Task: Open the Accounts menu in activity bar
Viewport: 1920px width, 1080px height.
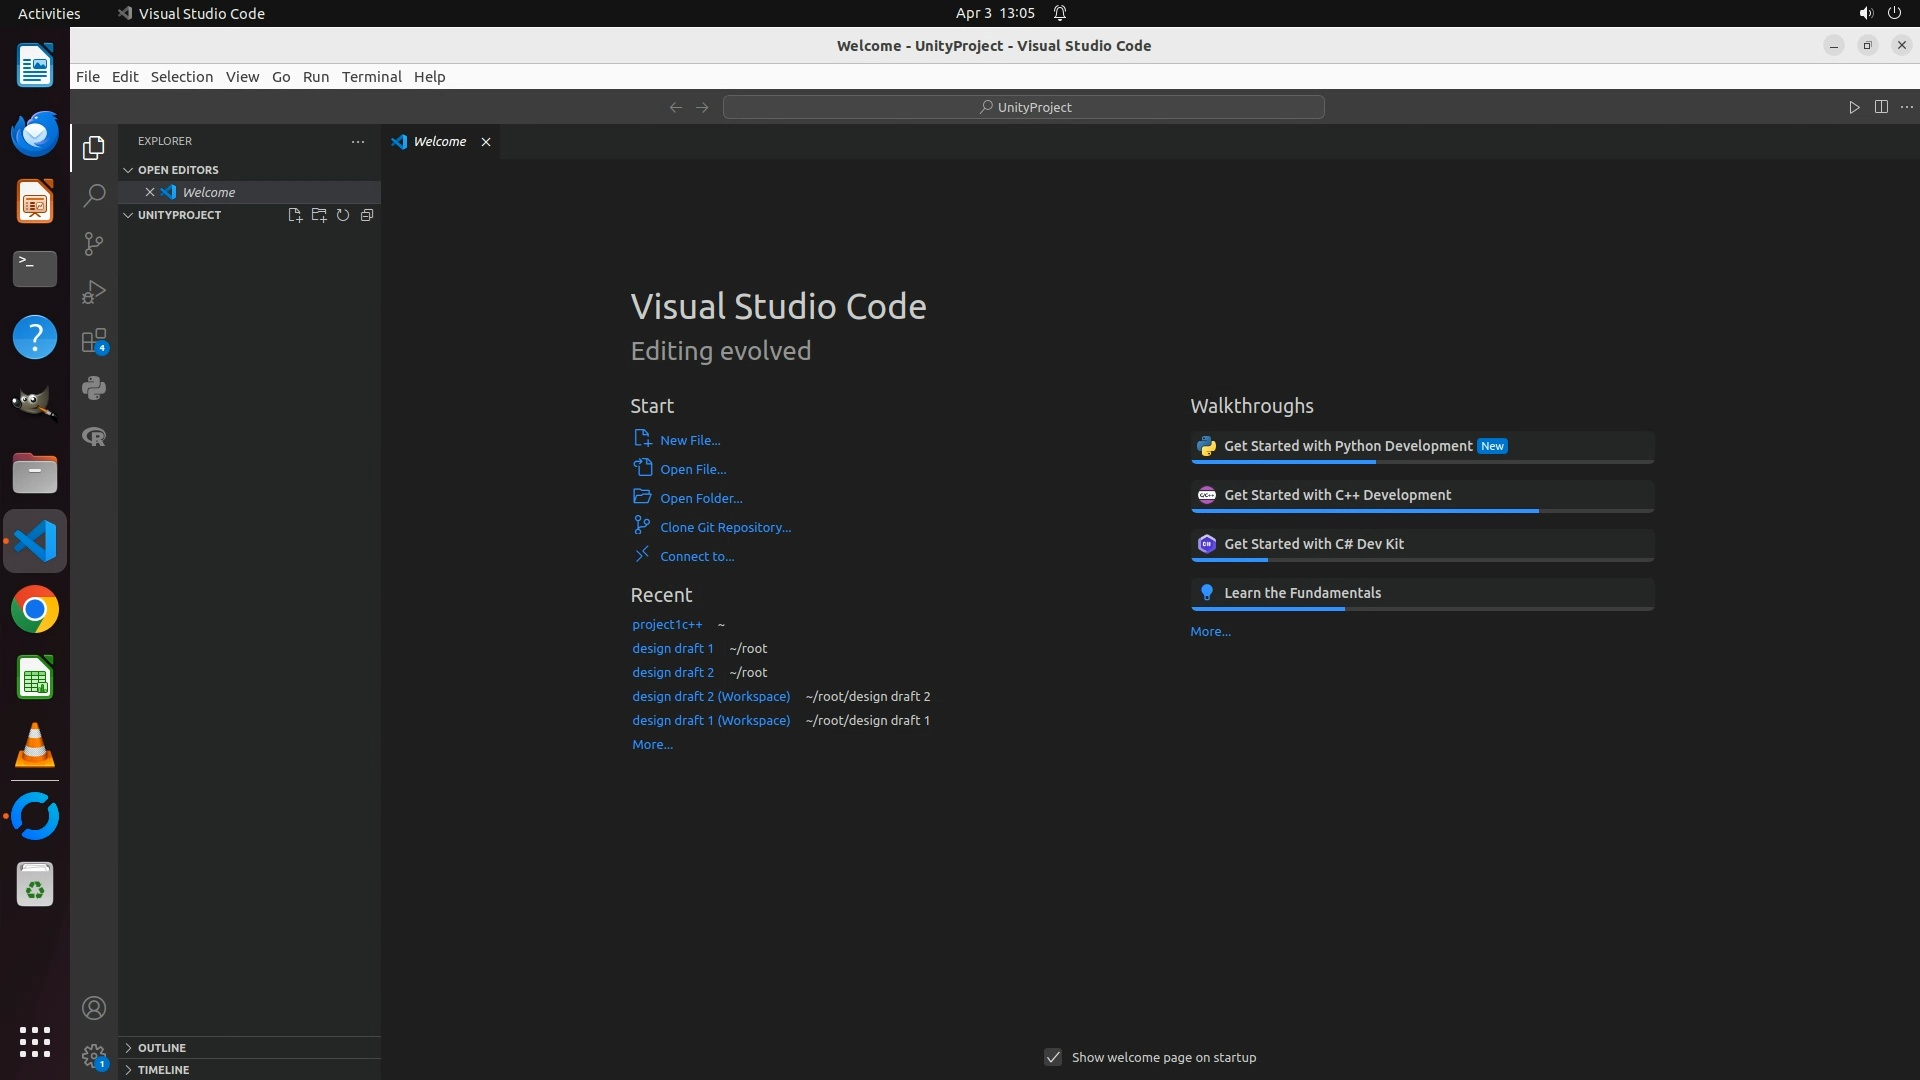Action: [x=94, y=1008]
